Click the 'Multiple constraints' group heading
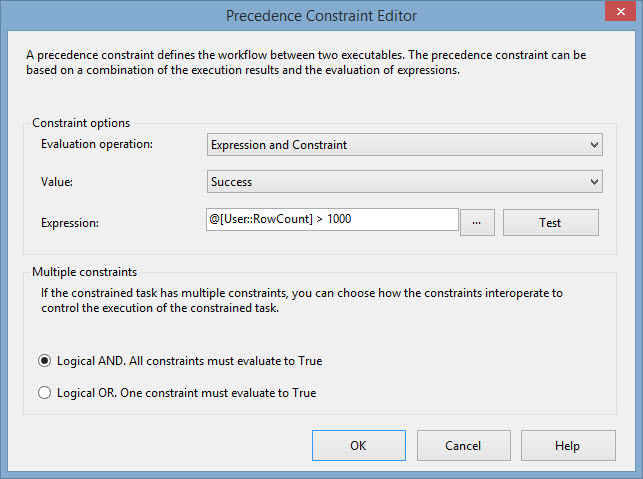This screenshot has height=479, width=643. 84,272
